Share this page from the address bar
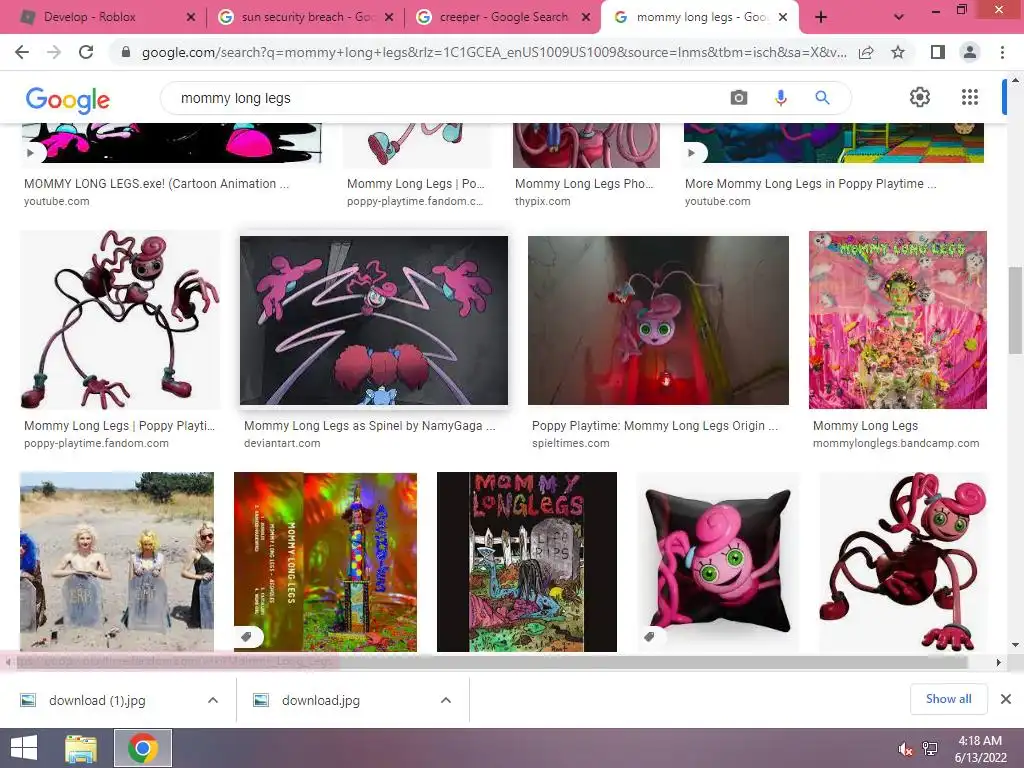This screenshot has height=768, width=1024. [867, 52]
